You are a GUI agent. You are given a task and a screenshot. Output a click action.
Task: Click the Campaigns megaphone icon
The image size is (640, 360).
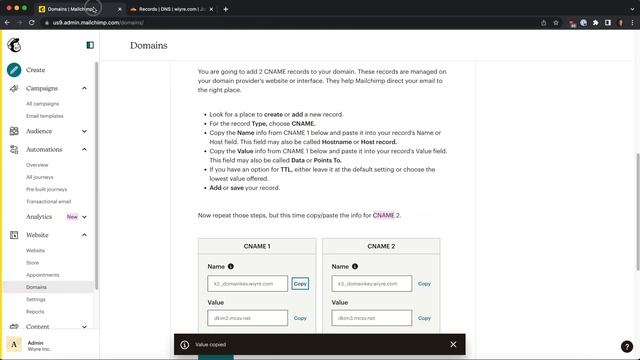[14, 88]
